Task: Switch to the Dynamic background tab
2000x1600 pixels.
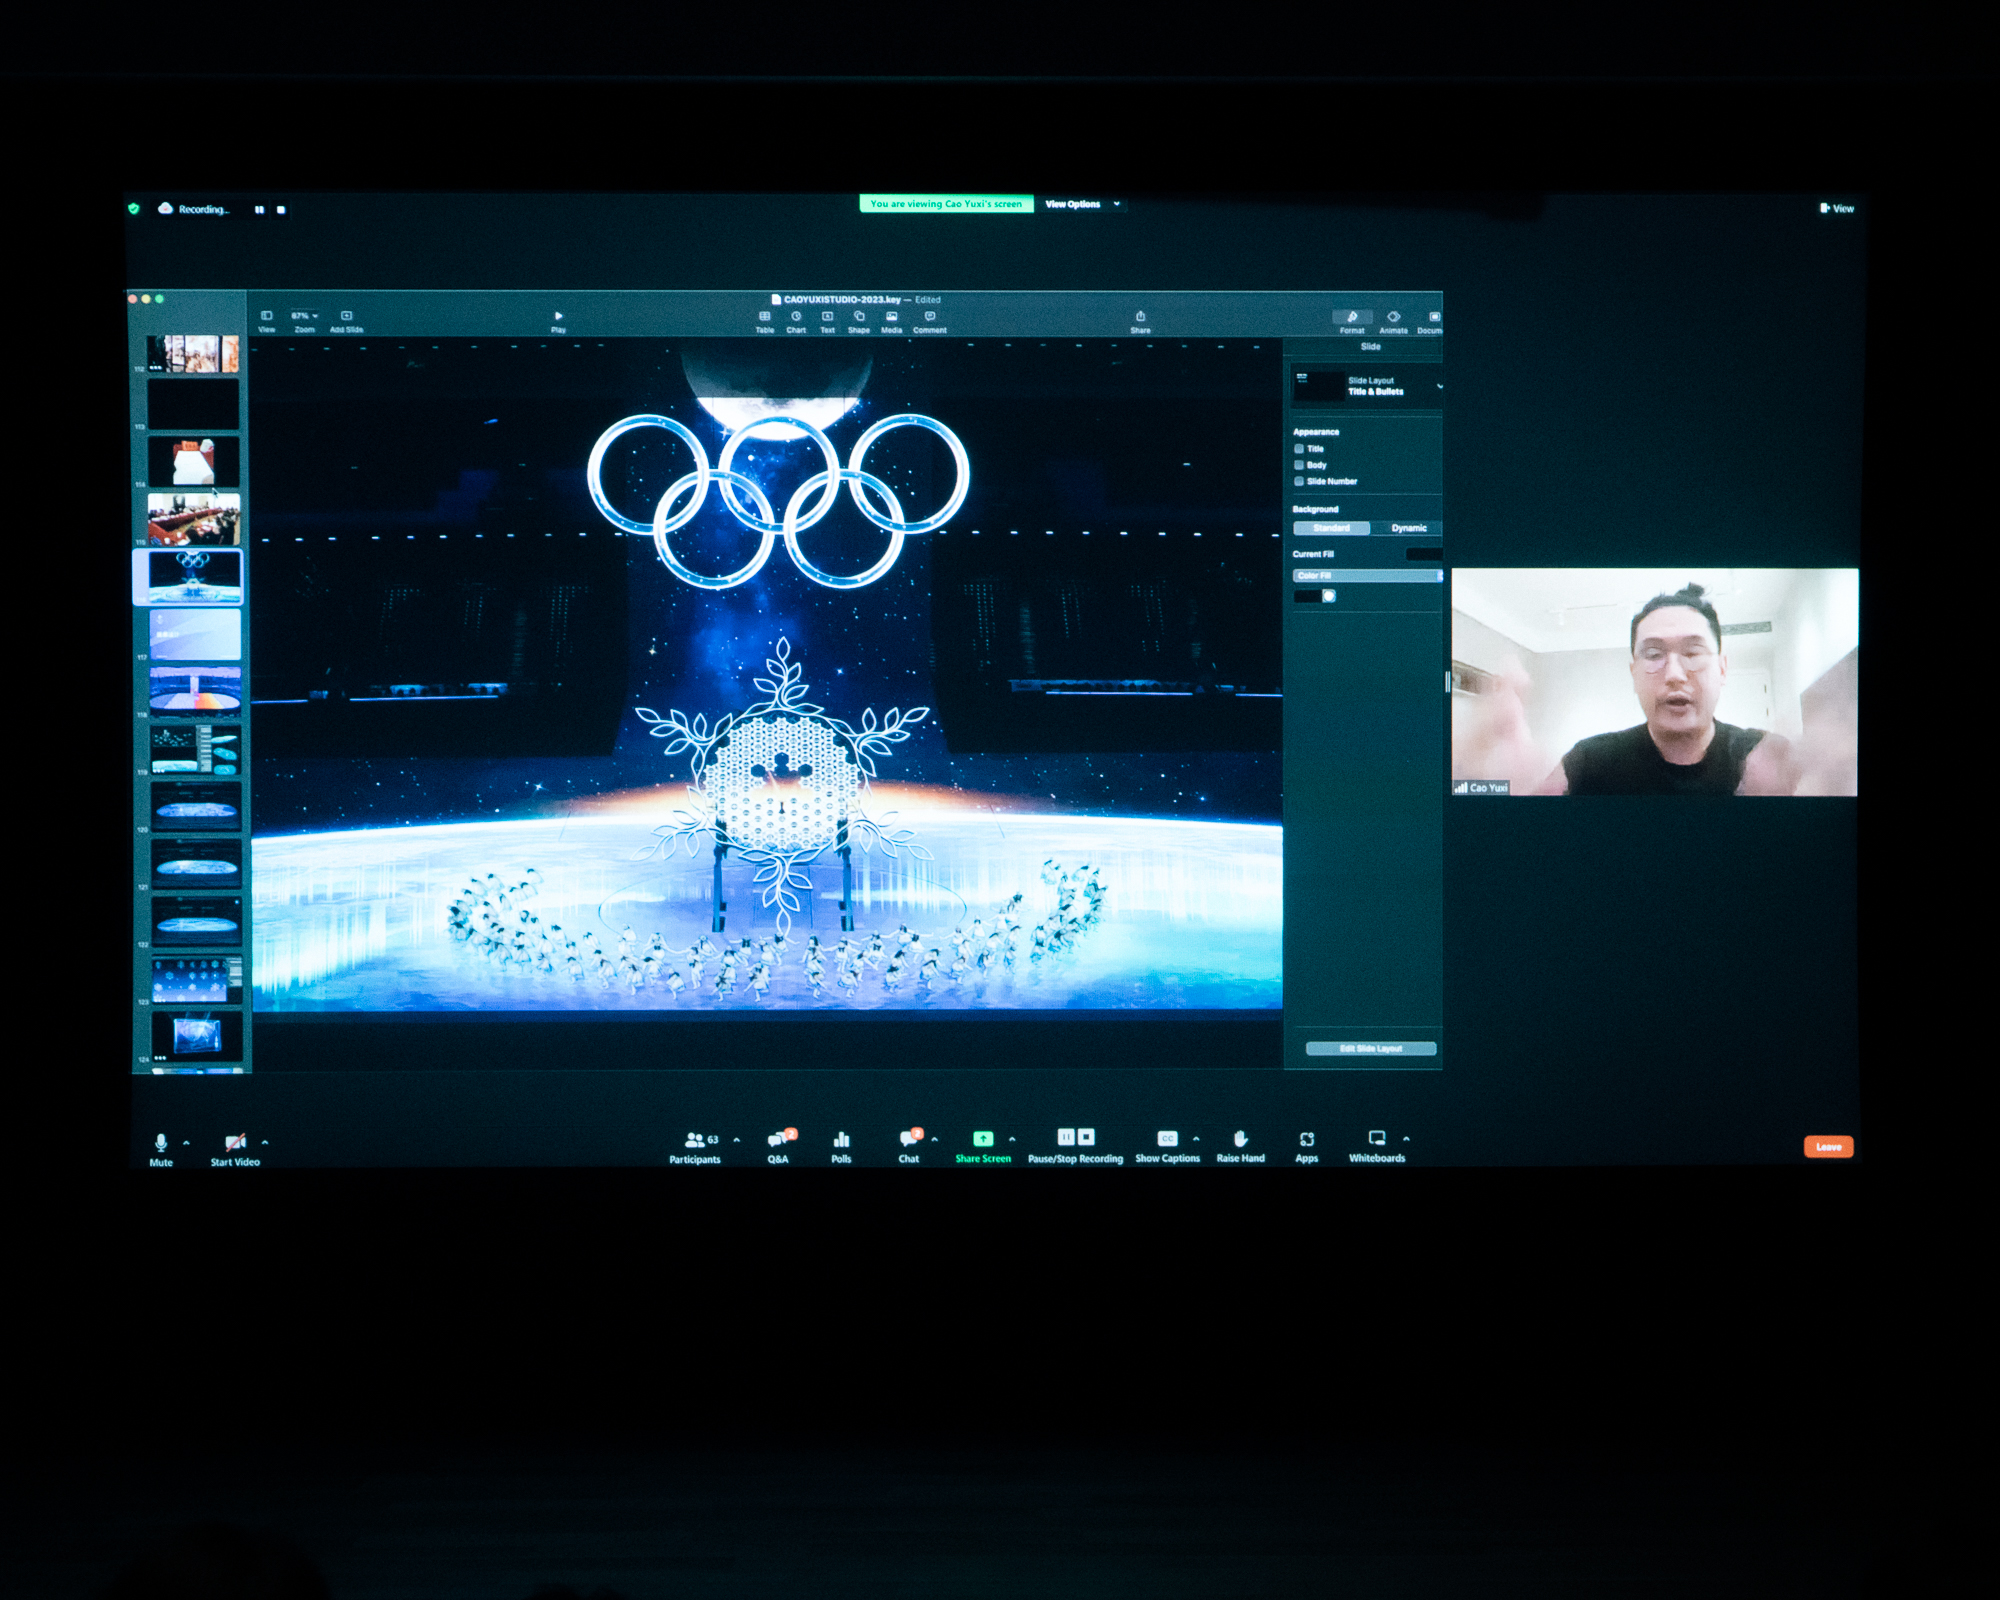Action: pyautogui.click(x=1408, y=528)
